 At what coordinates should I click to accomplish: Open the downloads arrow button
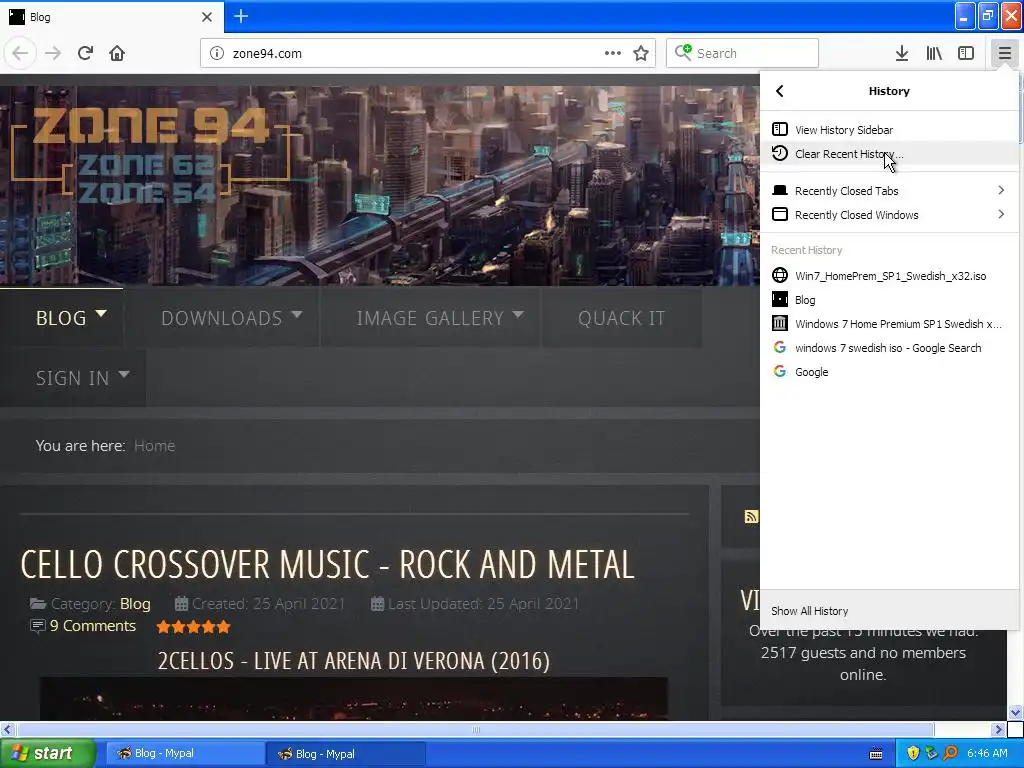click(902, 53)
